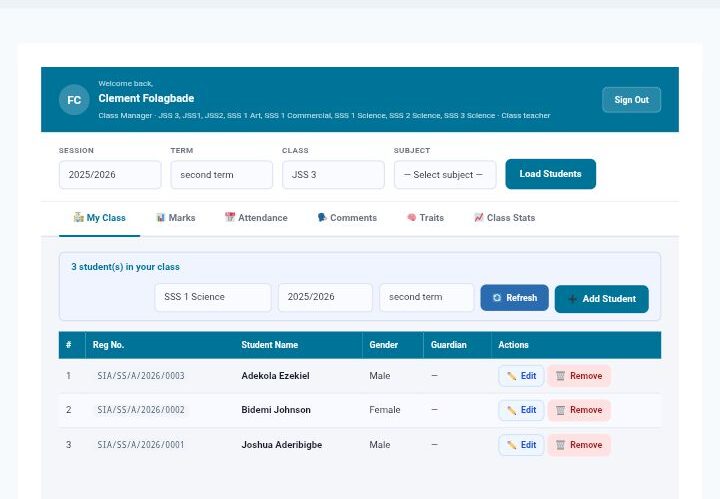Viewport: 720px width, 499px height.
Task: Click the '3 student(s) in your class' text
Action: coord(125,267)
